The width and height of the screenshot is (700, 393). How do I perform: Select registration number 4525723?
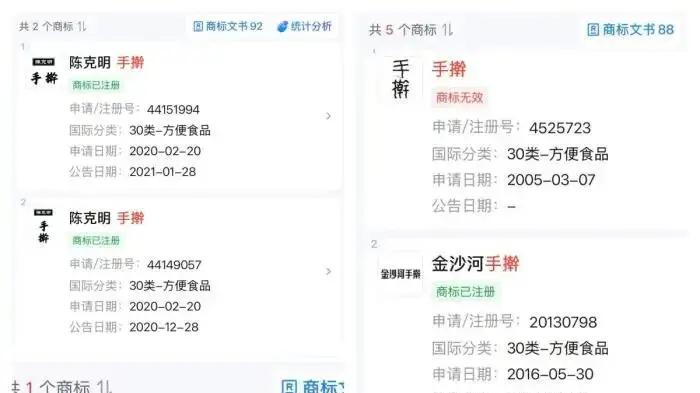(560, 128)
